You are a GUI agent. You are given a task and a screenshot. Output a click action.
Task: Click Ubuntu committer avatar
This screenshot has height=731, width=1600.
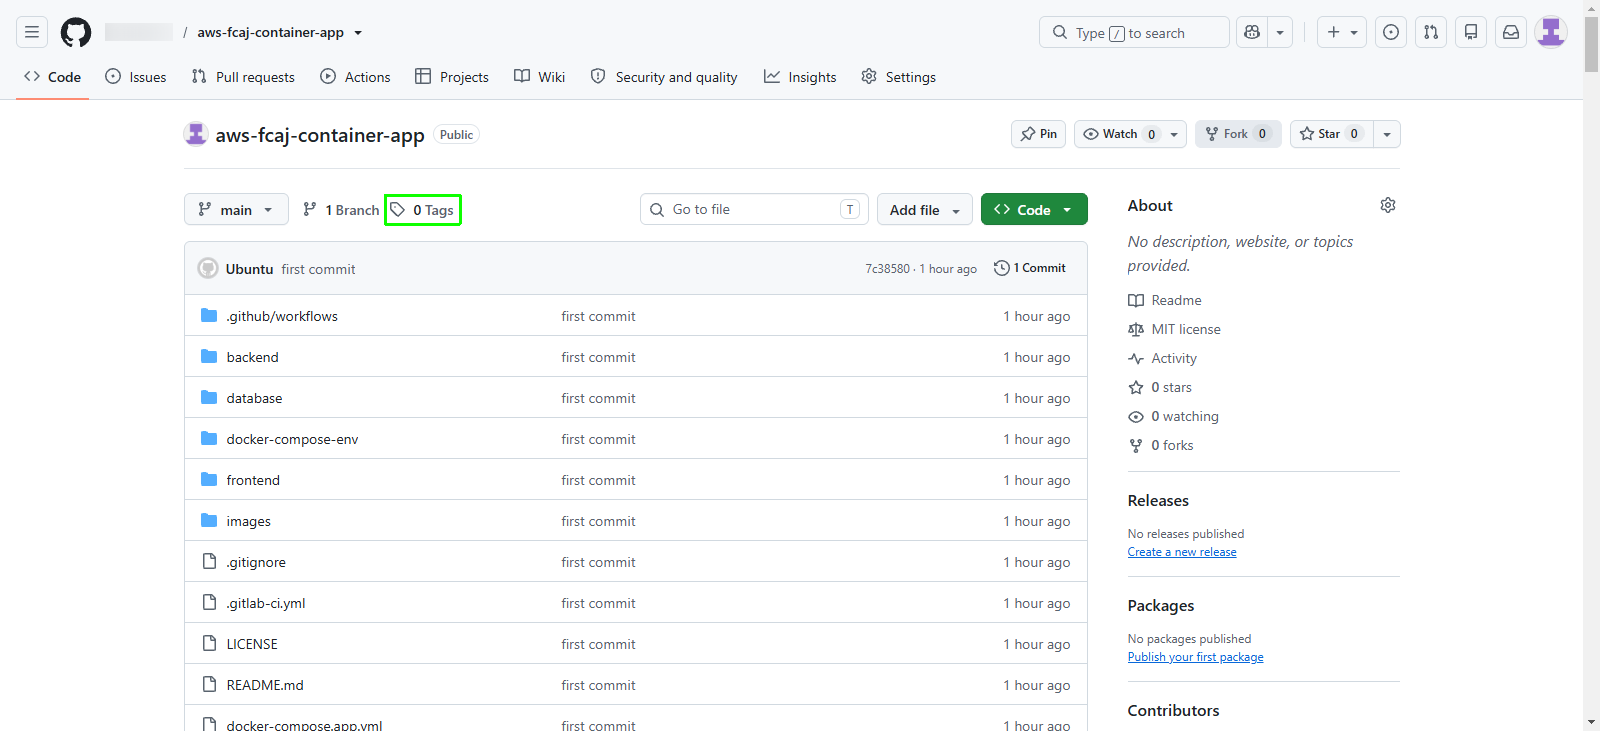(x=208, y=268)
